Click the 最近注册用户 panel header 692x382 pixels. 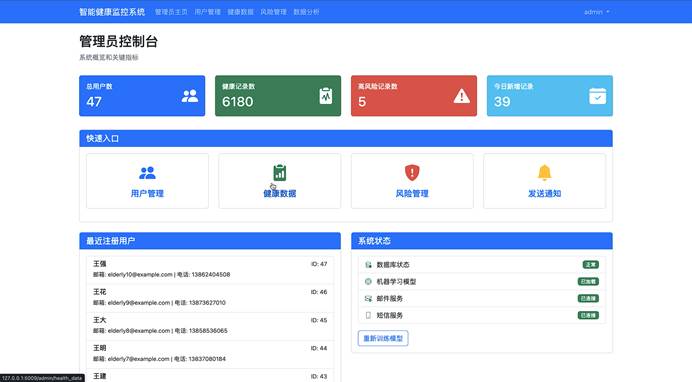click(210, 241)
